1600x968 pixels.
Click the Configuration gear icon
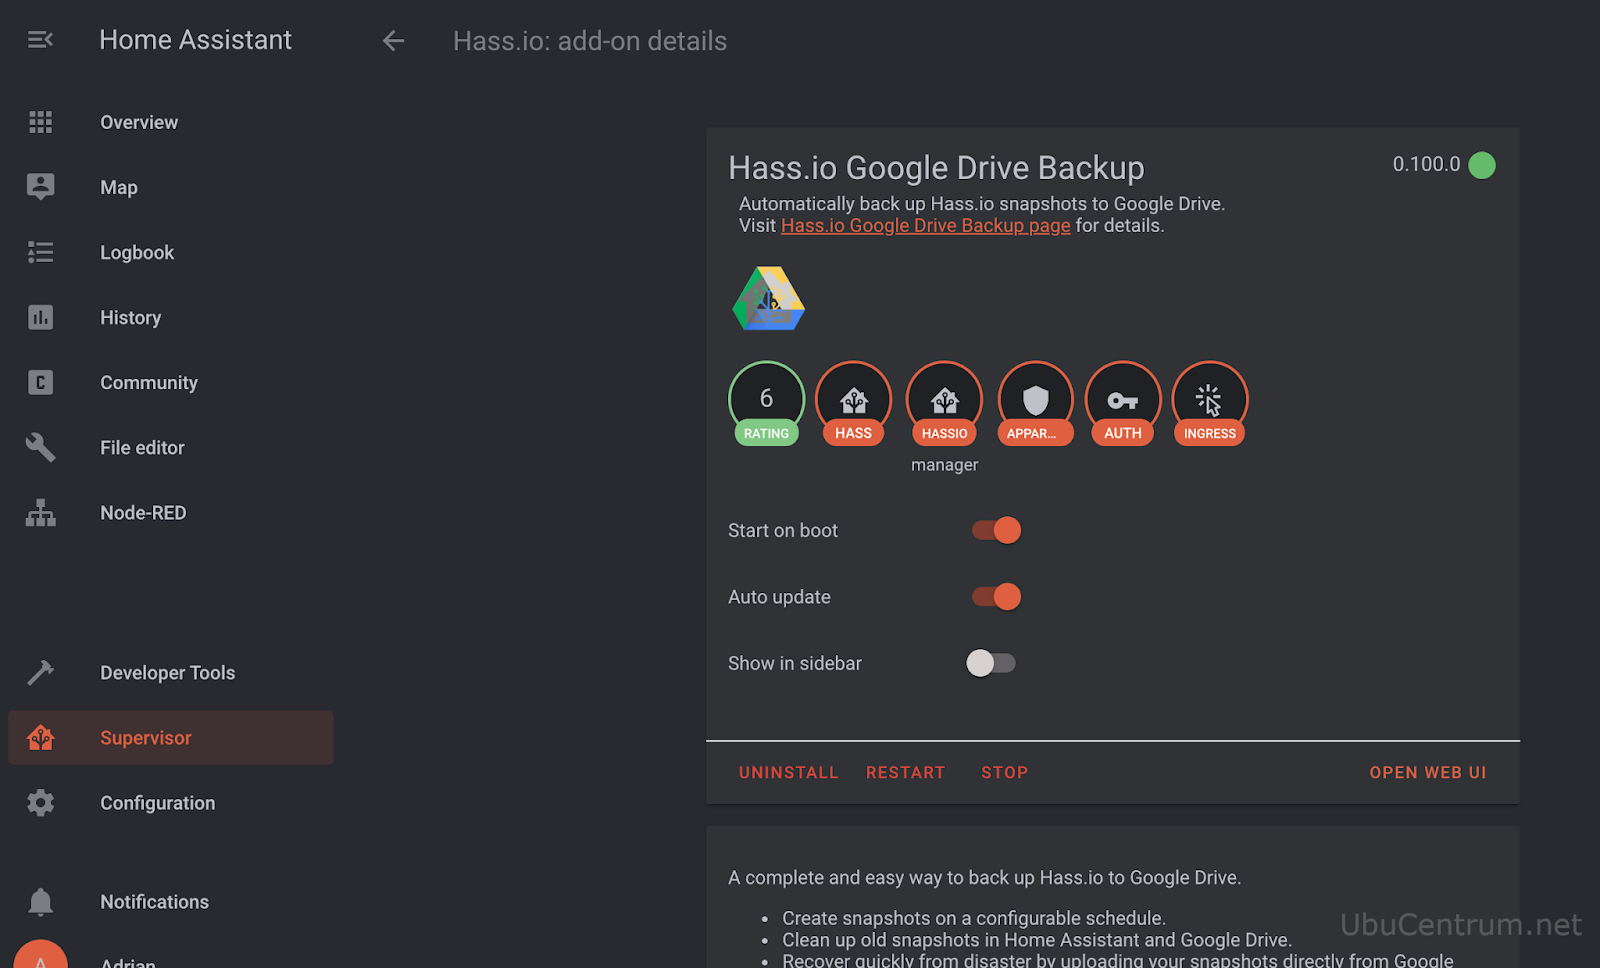click(x=40, y=803)
